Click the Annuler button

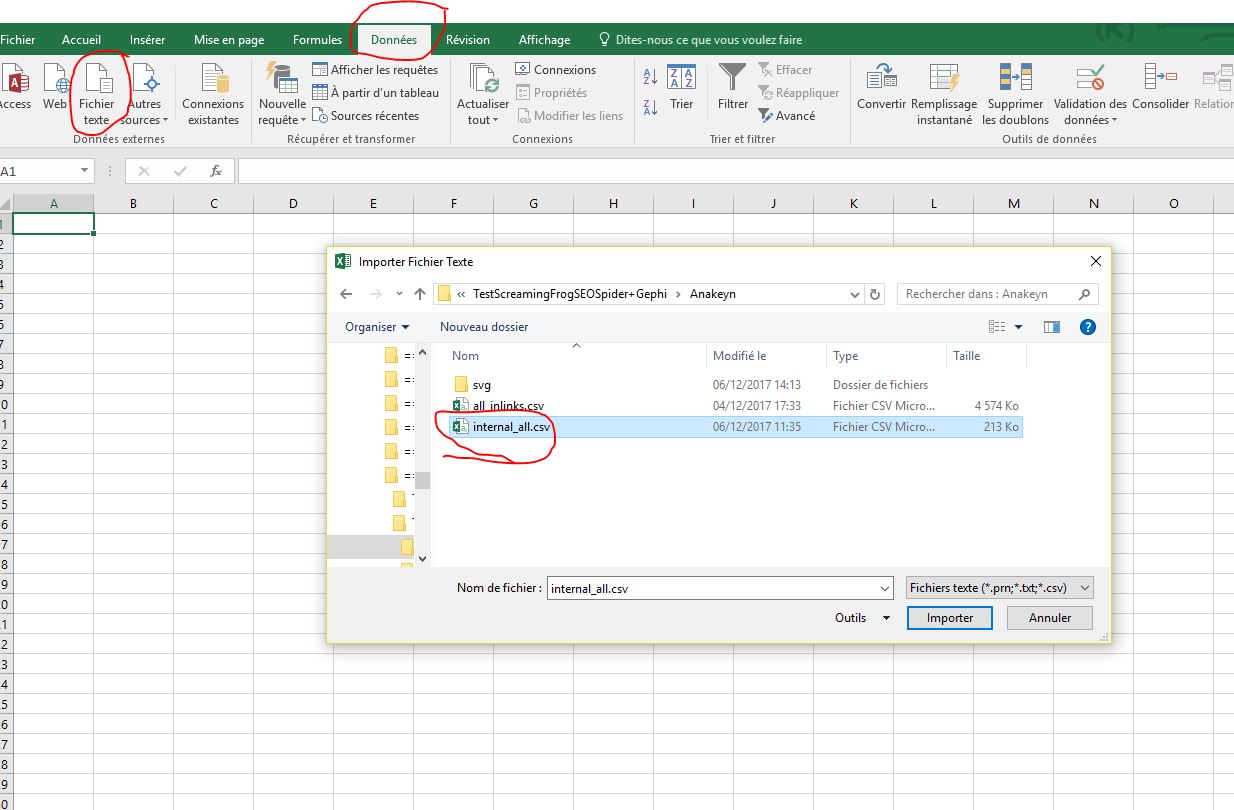tap(1050, 618)
